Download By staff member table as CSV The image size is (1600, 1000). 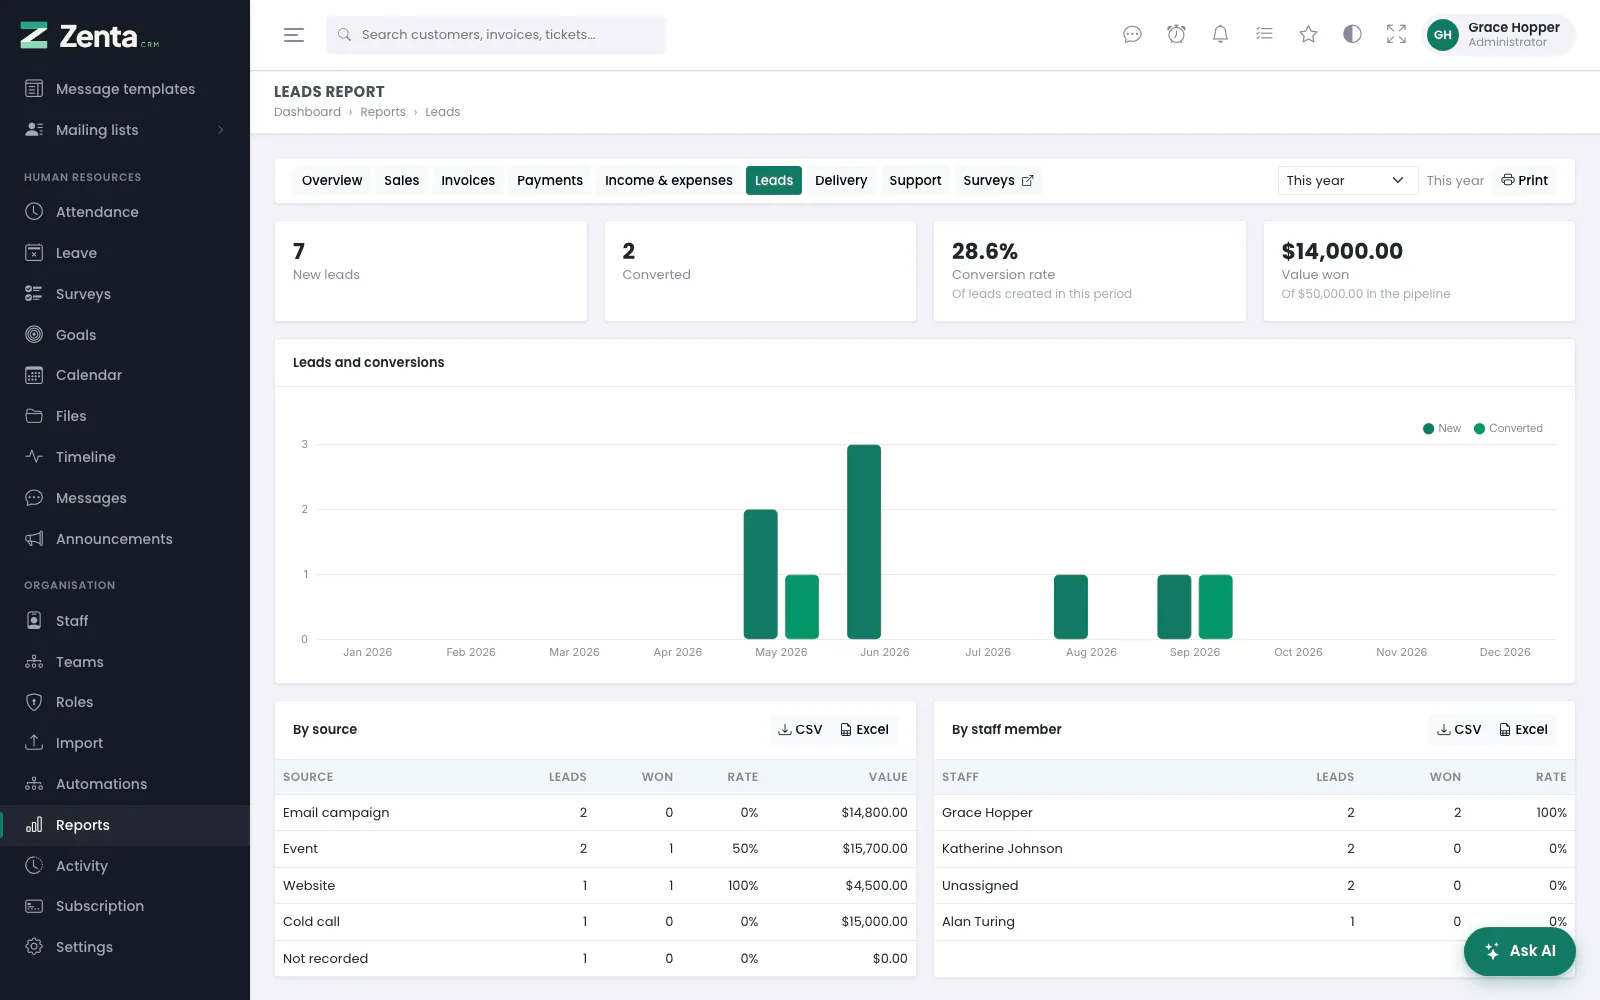coord(1459,730)
